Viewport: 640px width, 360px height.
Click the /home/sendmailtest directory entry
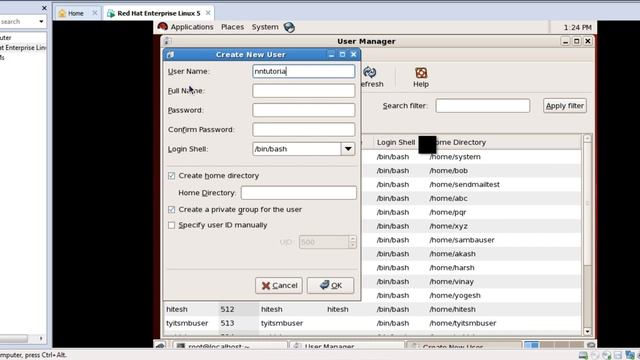tap(464, 184)
